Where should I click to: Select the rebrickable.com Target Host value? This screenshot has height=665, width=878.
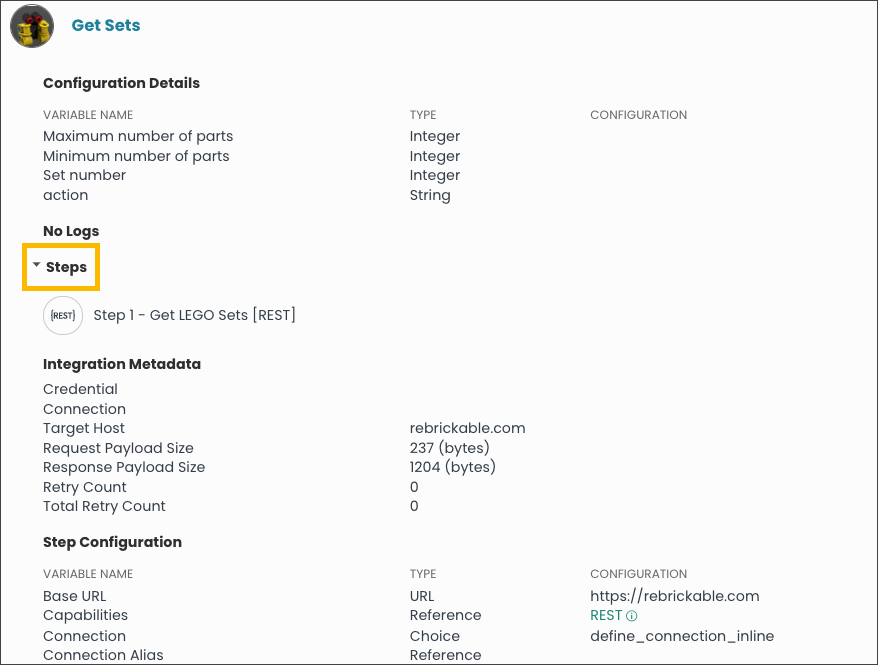click(467, 428)
